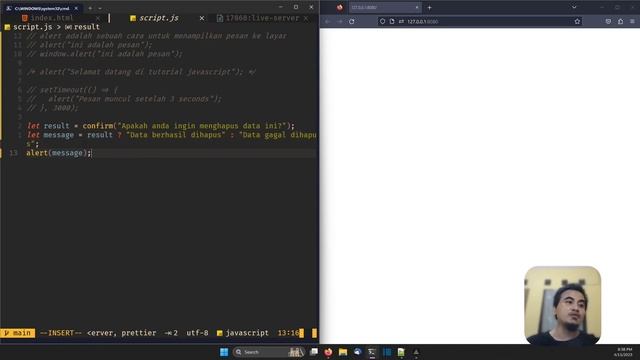640x360 pixels.
Task: Switch to the index.html buffer tab
Action: (51, 18)
